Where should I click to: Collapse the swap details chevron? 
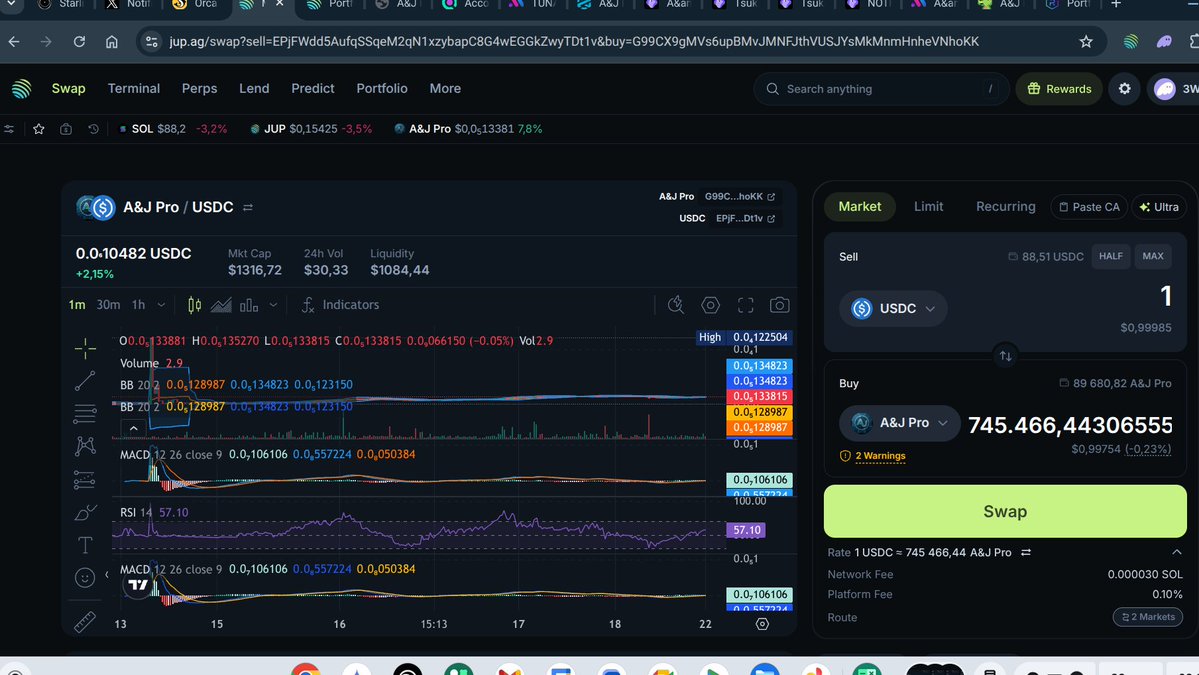point(1177,552)
